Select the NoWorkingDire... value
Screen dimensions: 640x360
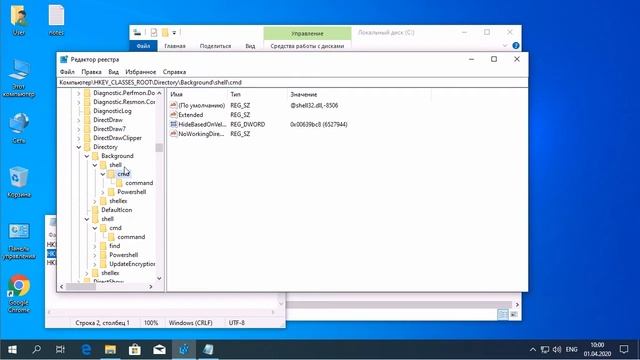pos(201,134)
